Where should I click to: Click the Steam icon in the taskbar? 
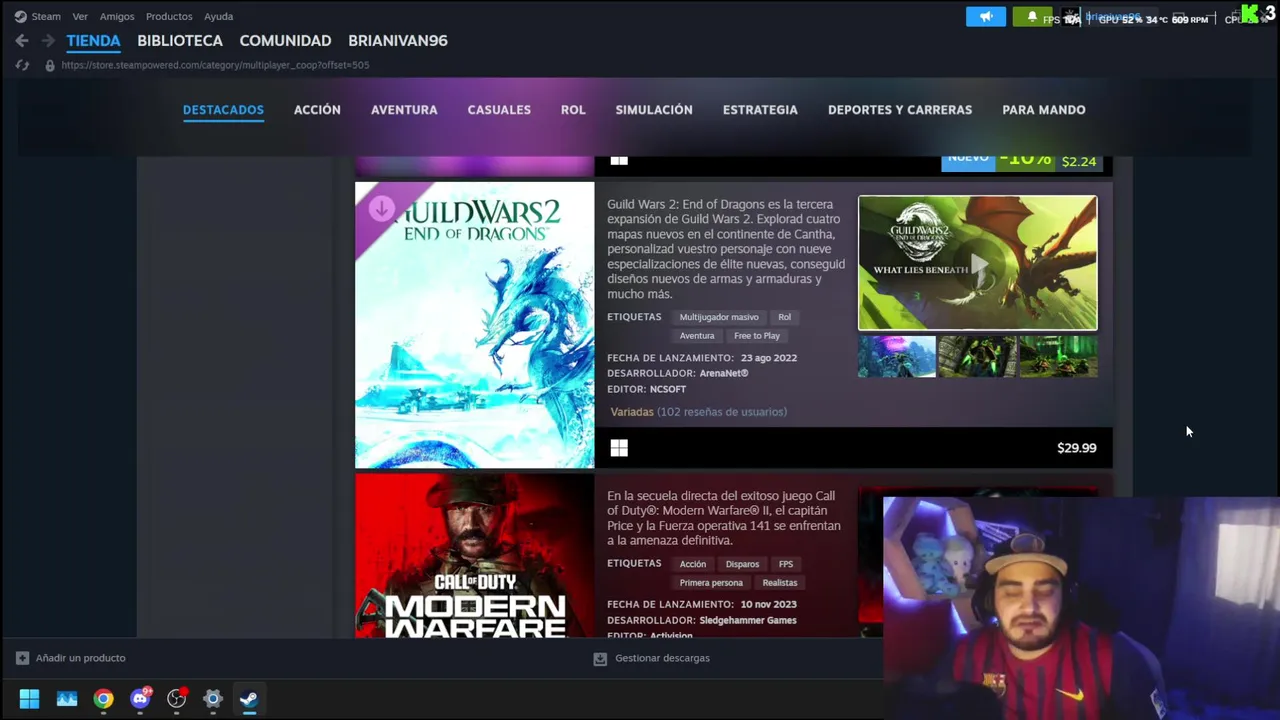(249, 699)
